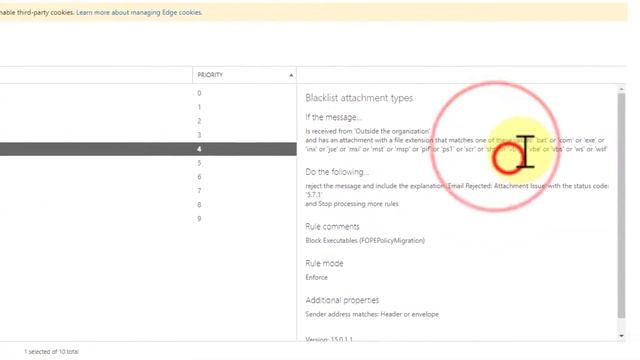
Task: Click the 'Rule mode' heading
Action: pos(324,263)
